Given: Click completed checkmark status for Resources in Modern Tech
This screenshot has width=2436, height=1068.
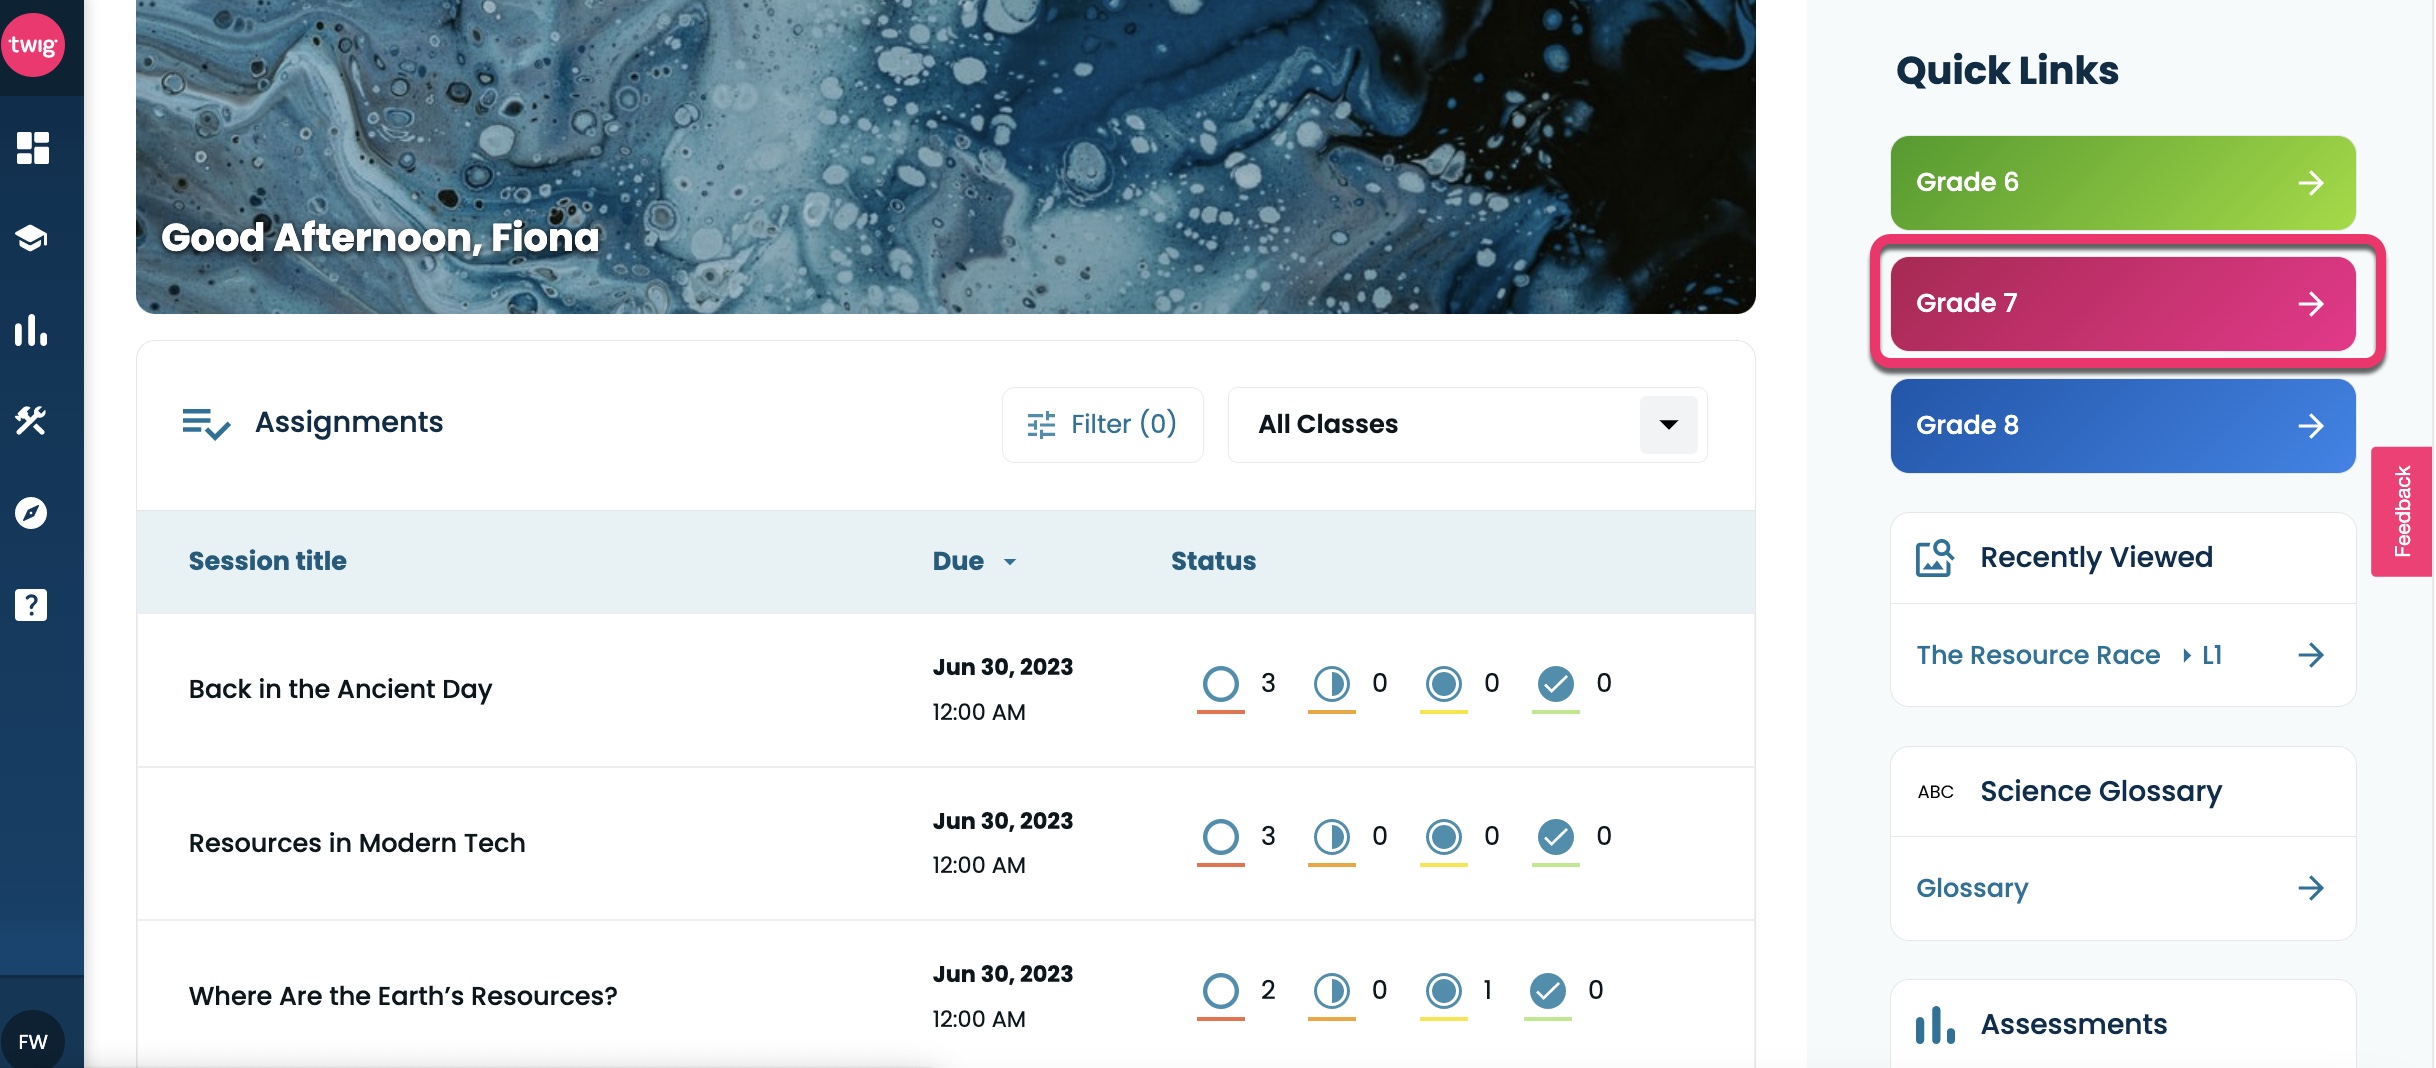Looking at the screenshot, I should click(x=1555, y=837).
